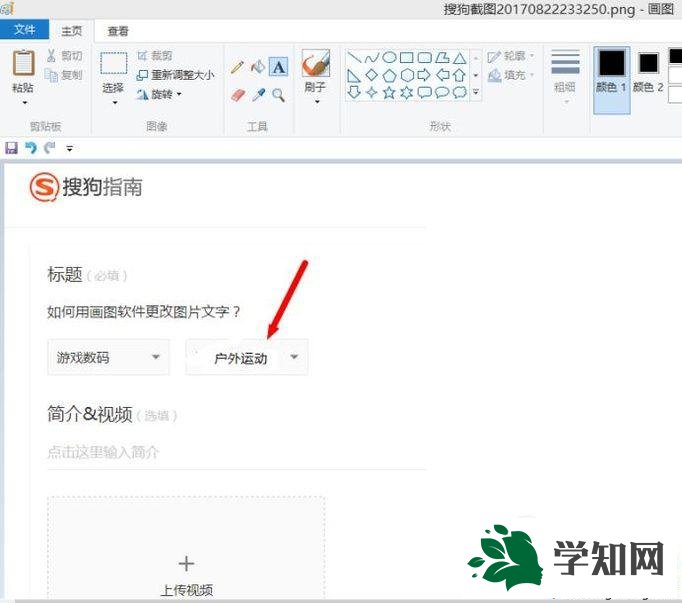Choose the Four-point star shape
This screenshot has height=603, width=682.
click(x=371, y=92)
